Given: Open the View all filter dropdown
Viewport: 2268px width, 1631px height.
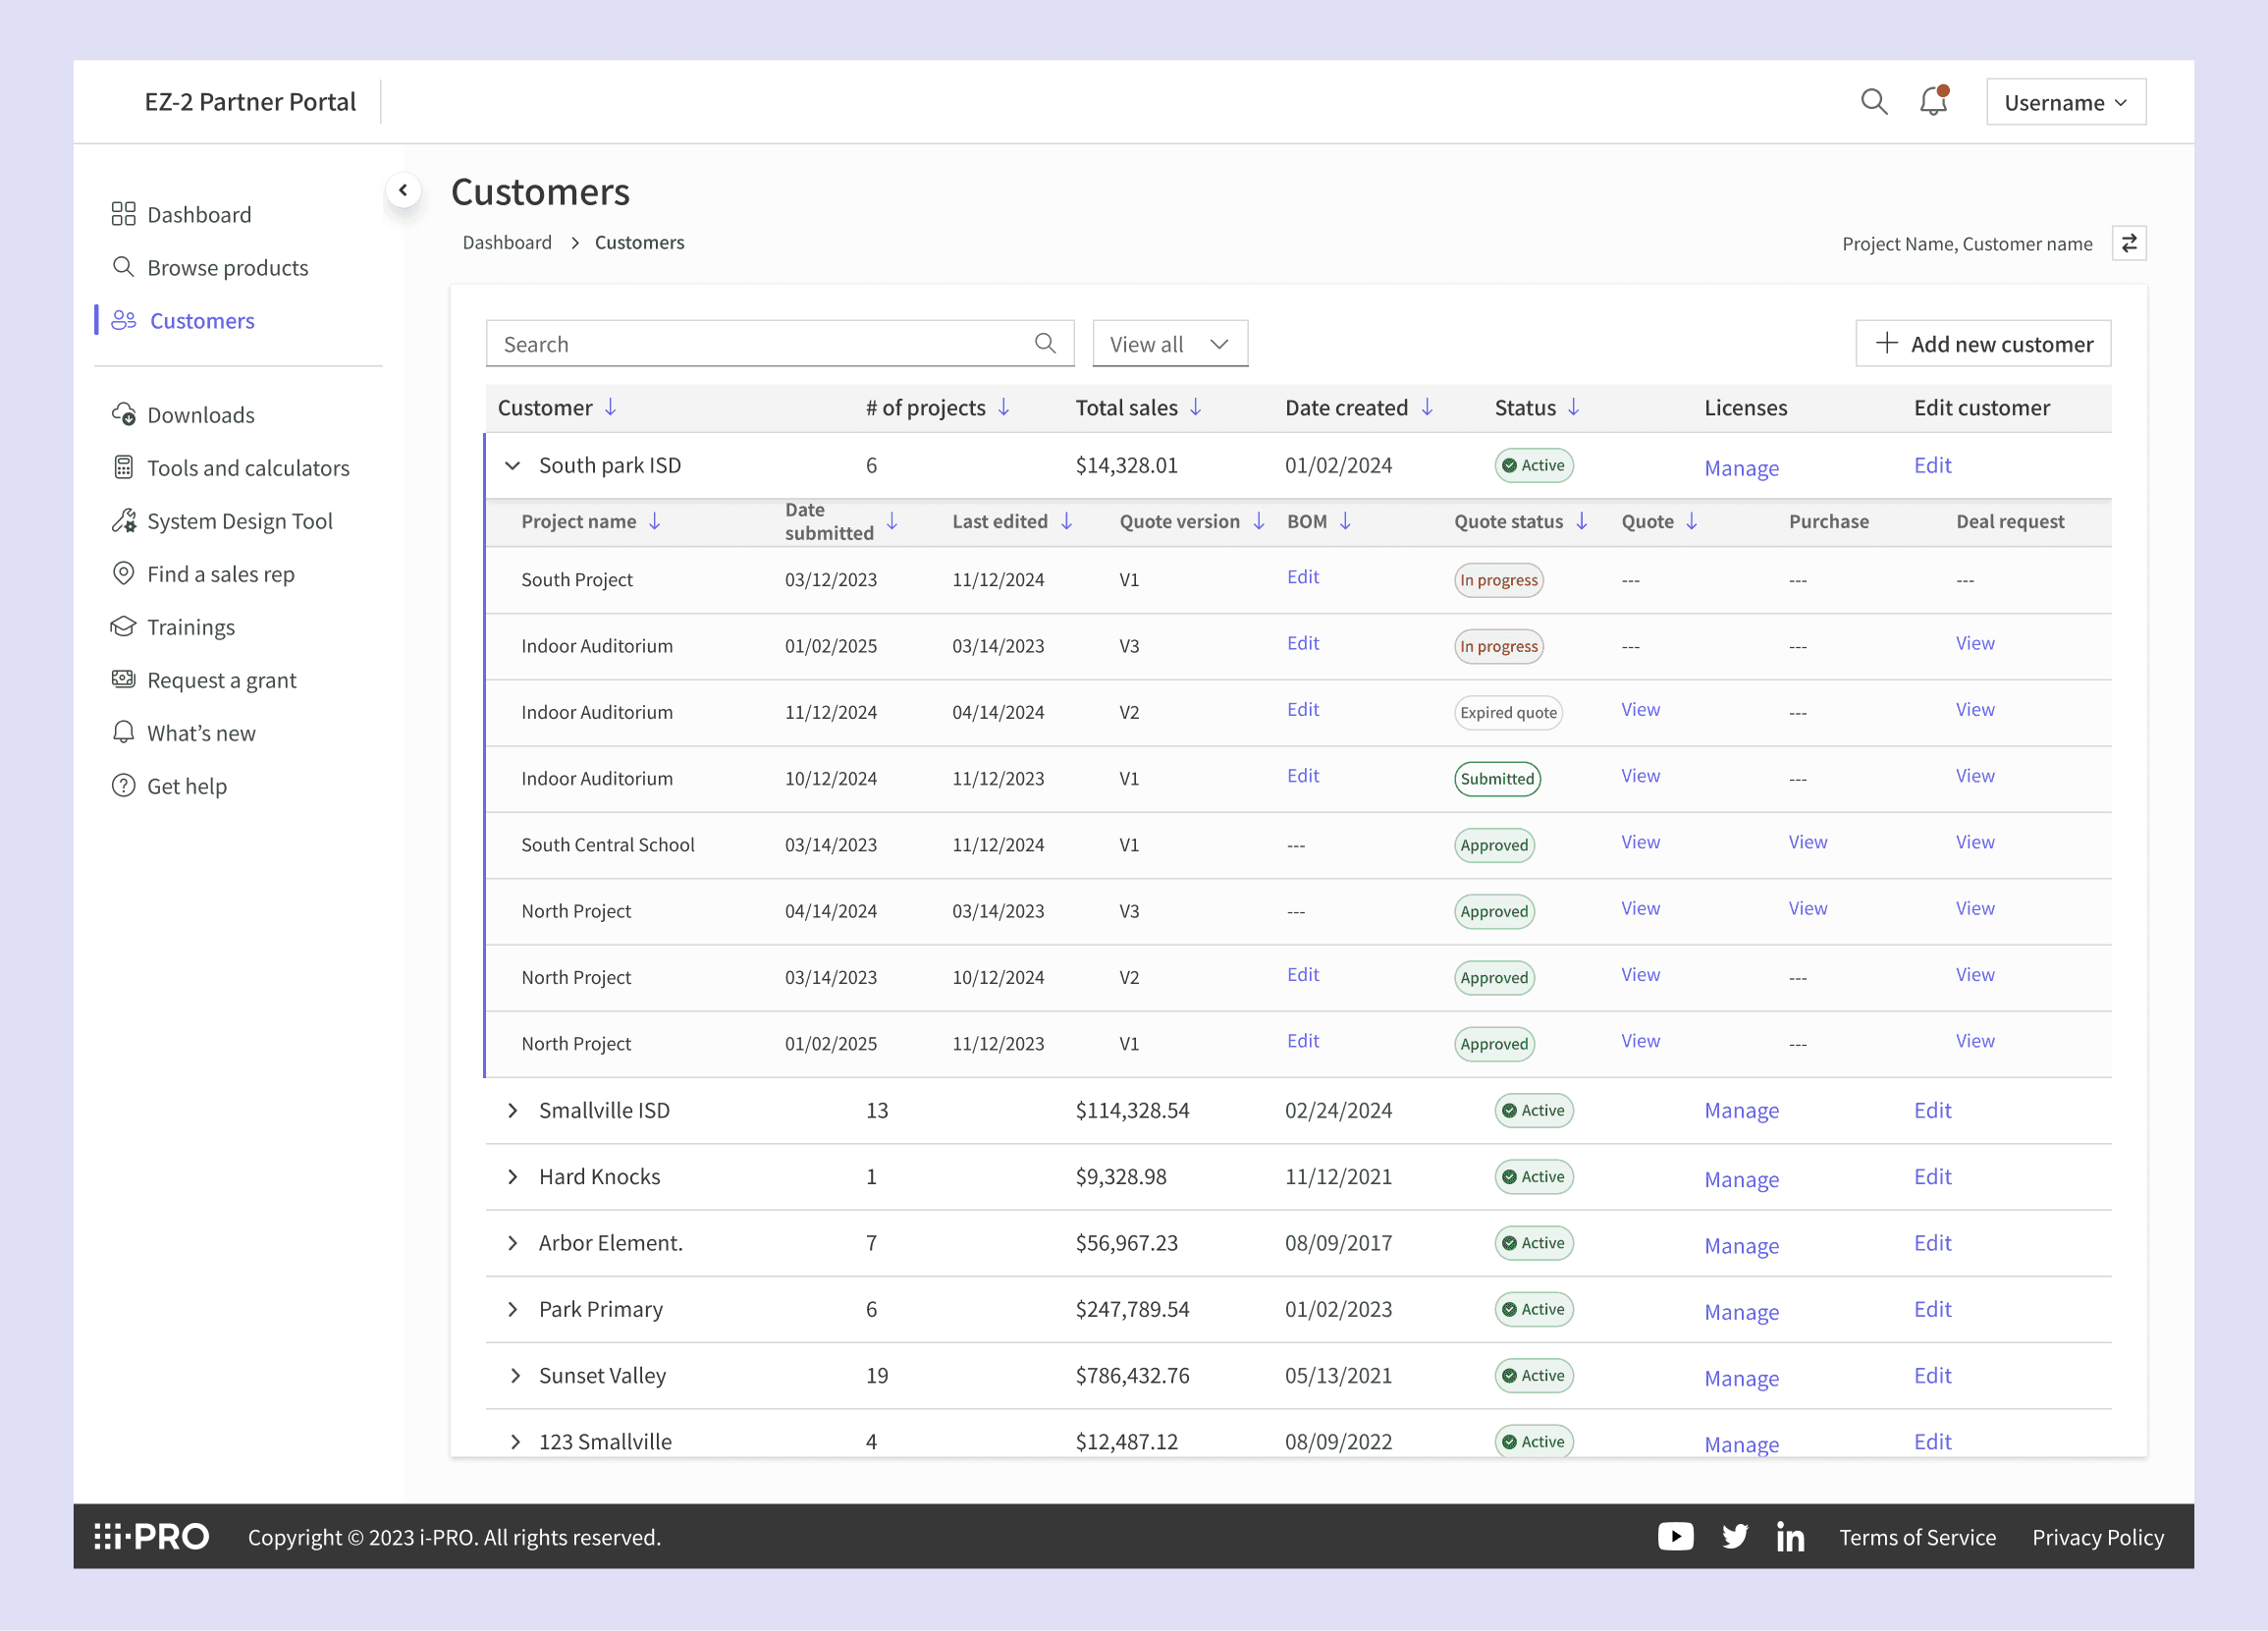Looking at the screenshot, I should pyautogui.click(x=1169, y=344).
